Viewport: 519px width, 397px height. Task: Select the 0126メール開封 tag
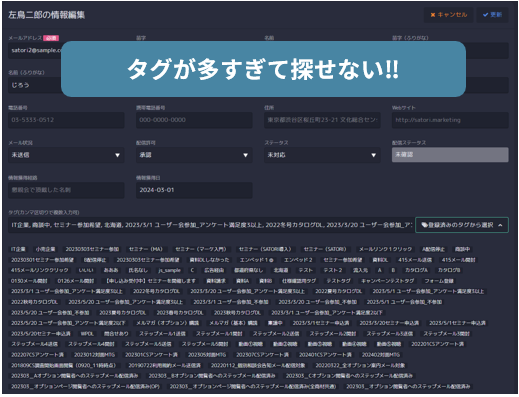(76, 281)
